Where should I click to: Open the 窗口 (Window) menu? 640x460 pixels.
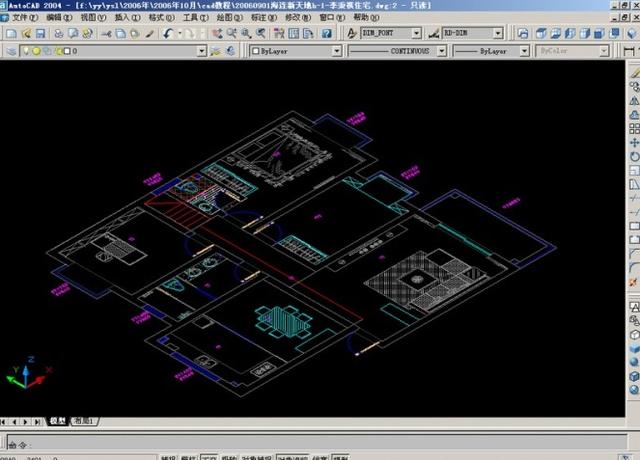pyautogui.click(x=332, y=18)
